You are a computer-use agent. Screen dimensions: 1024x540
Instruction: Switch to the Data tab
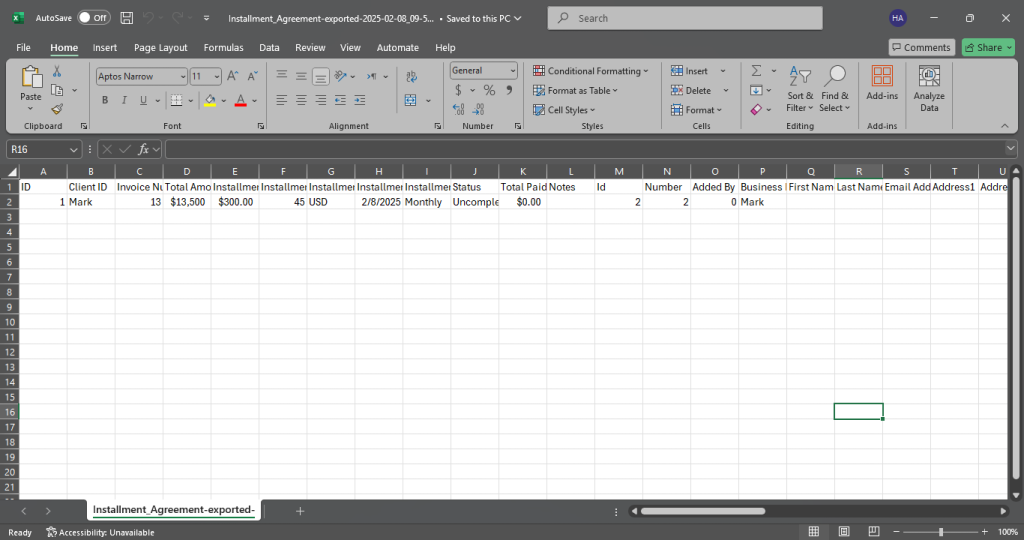pyautogui.click(x=269, y=48)
